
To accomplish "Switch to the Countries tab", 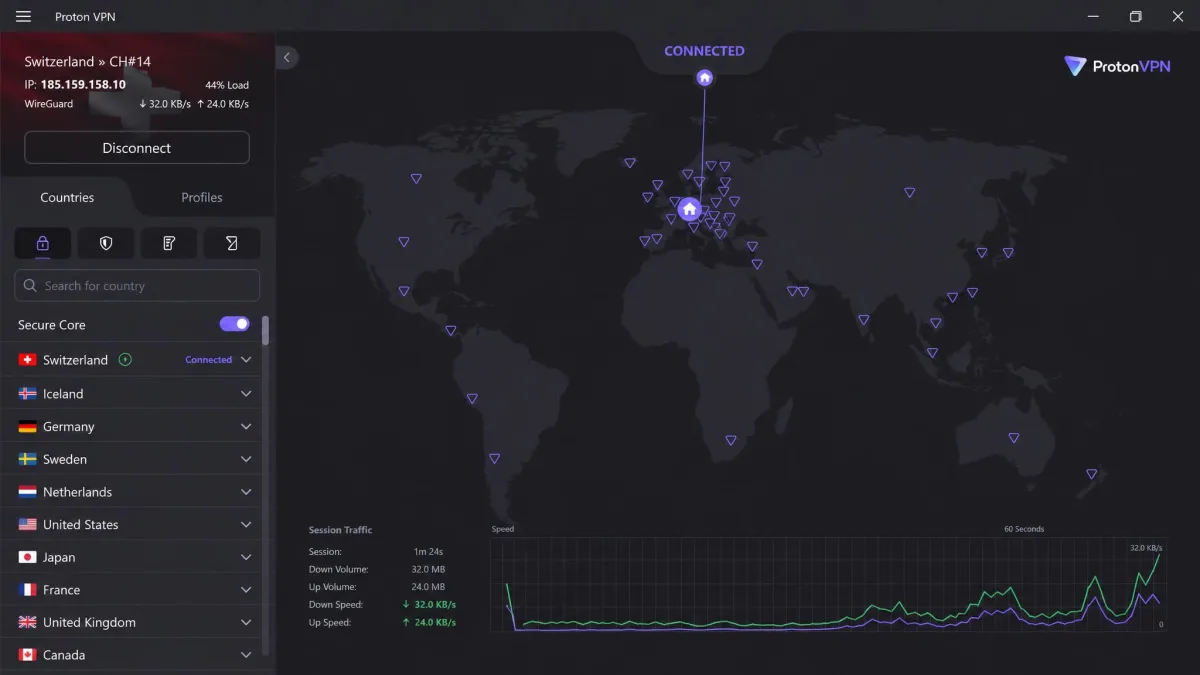I will click(x=67, y=197).
